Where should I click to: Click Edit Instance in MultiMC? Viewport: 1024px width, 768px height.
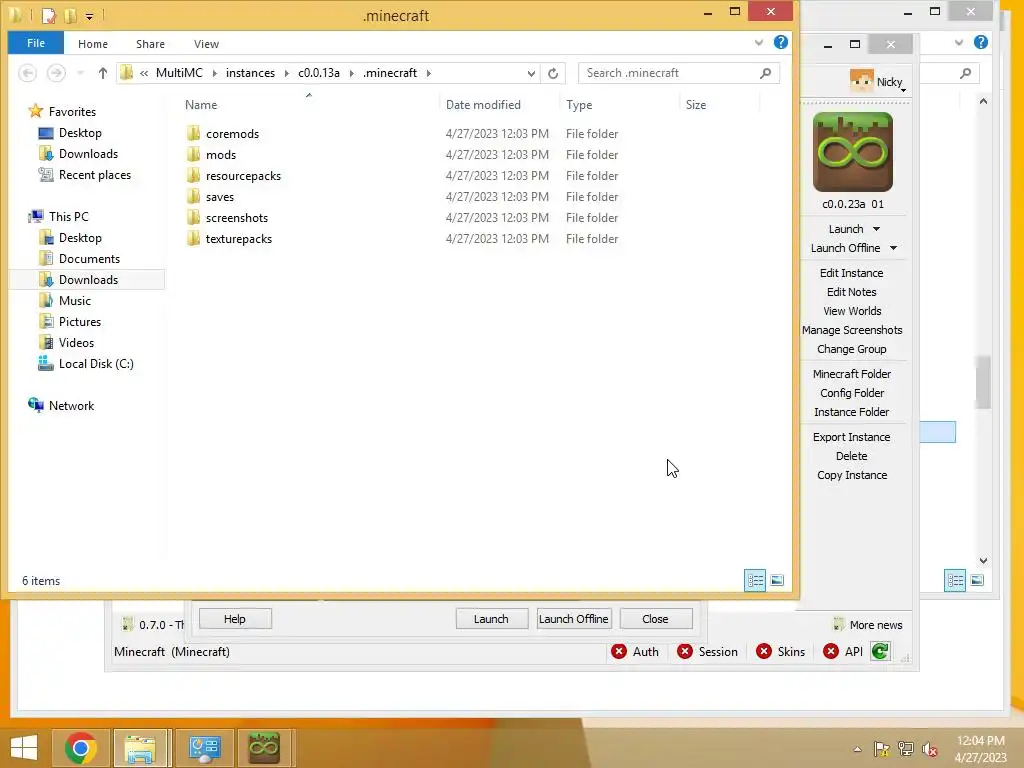[852, 273]
